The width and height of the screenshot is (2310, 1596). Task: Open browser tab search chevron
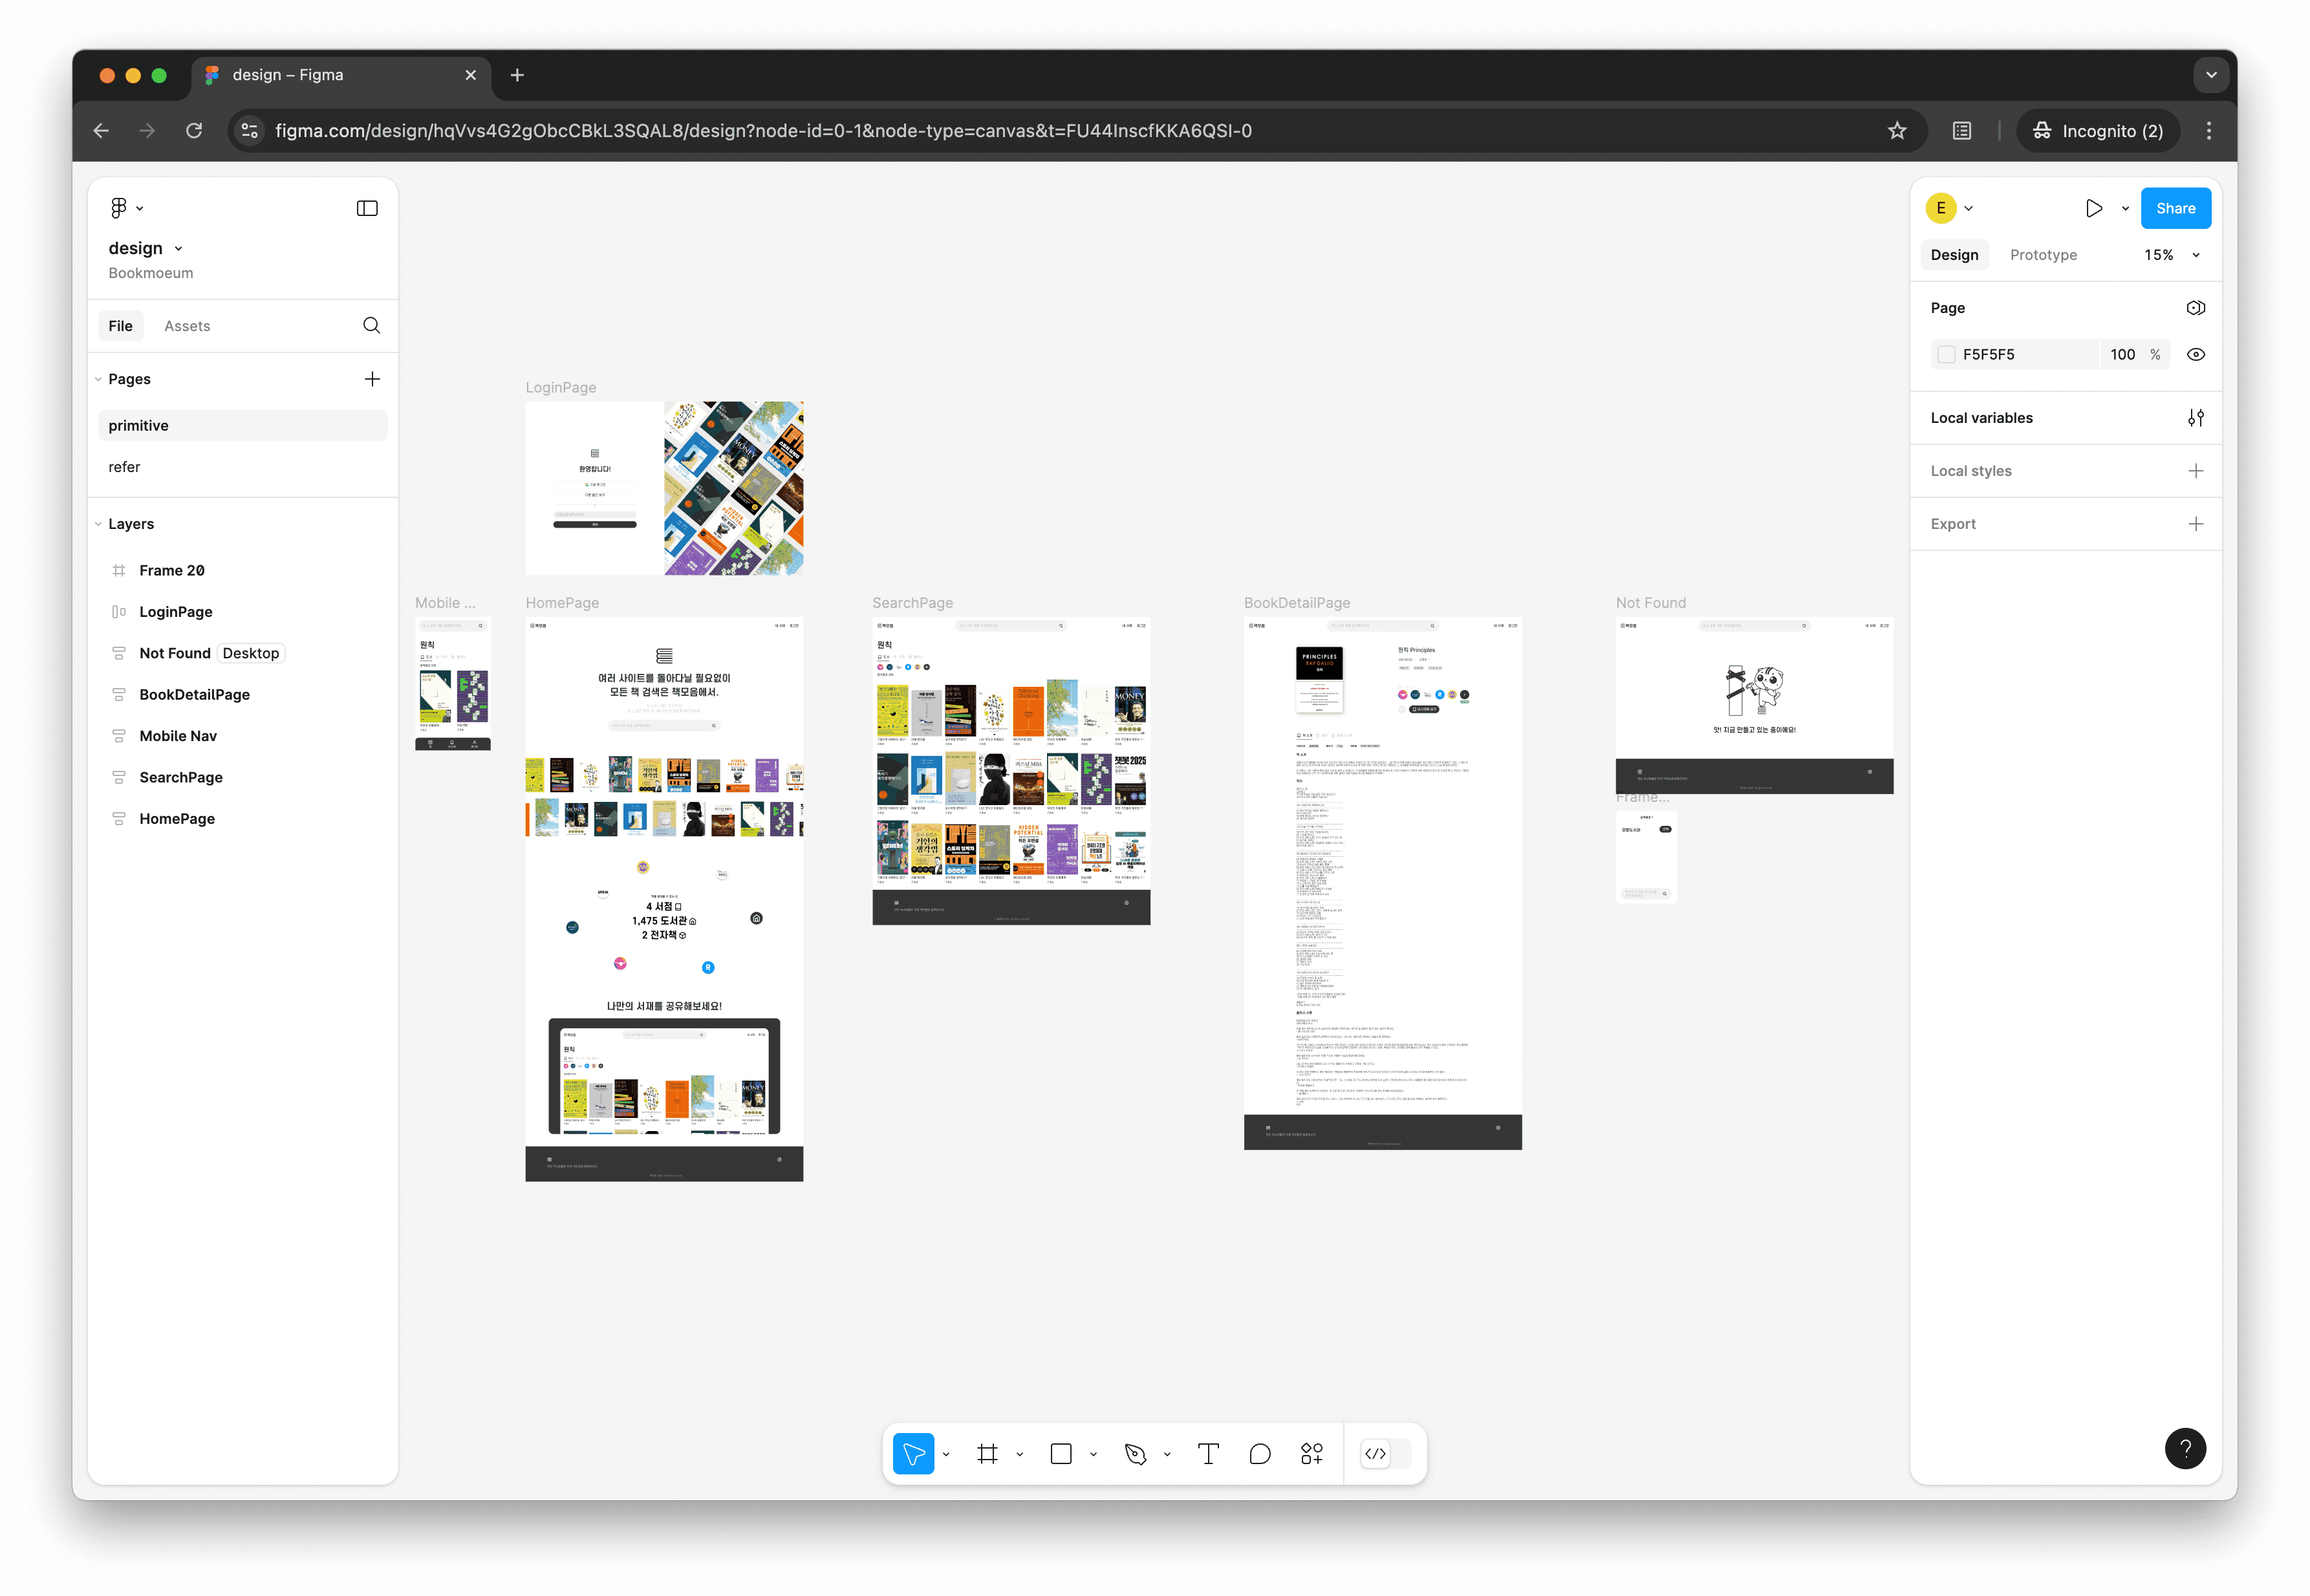tap(2210, 75)
